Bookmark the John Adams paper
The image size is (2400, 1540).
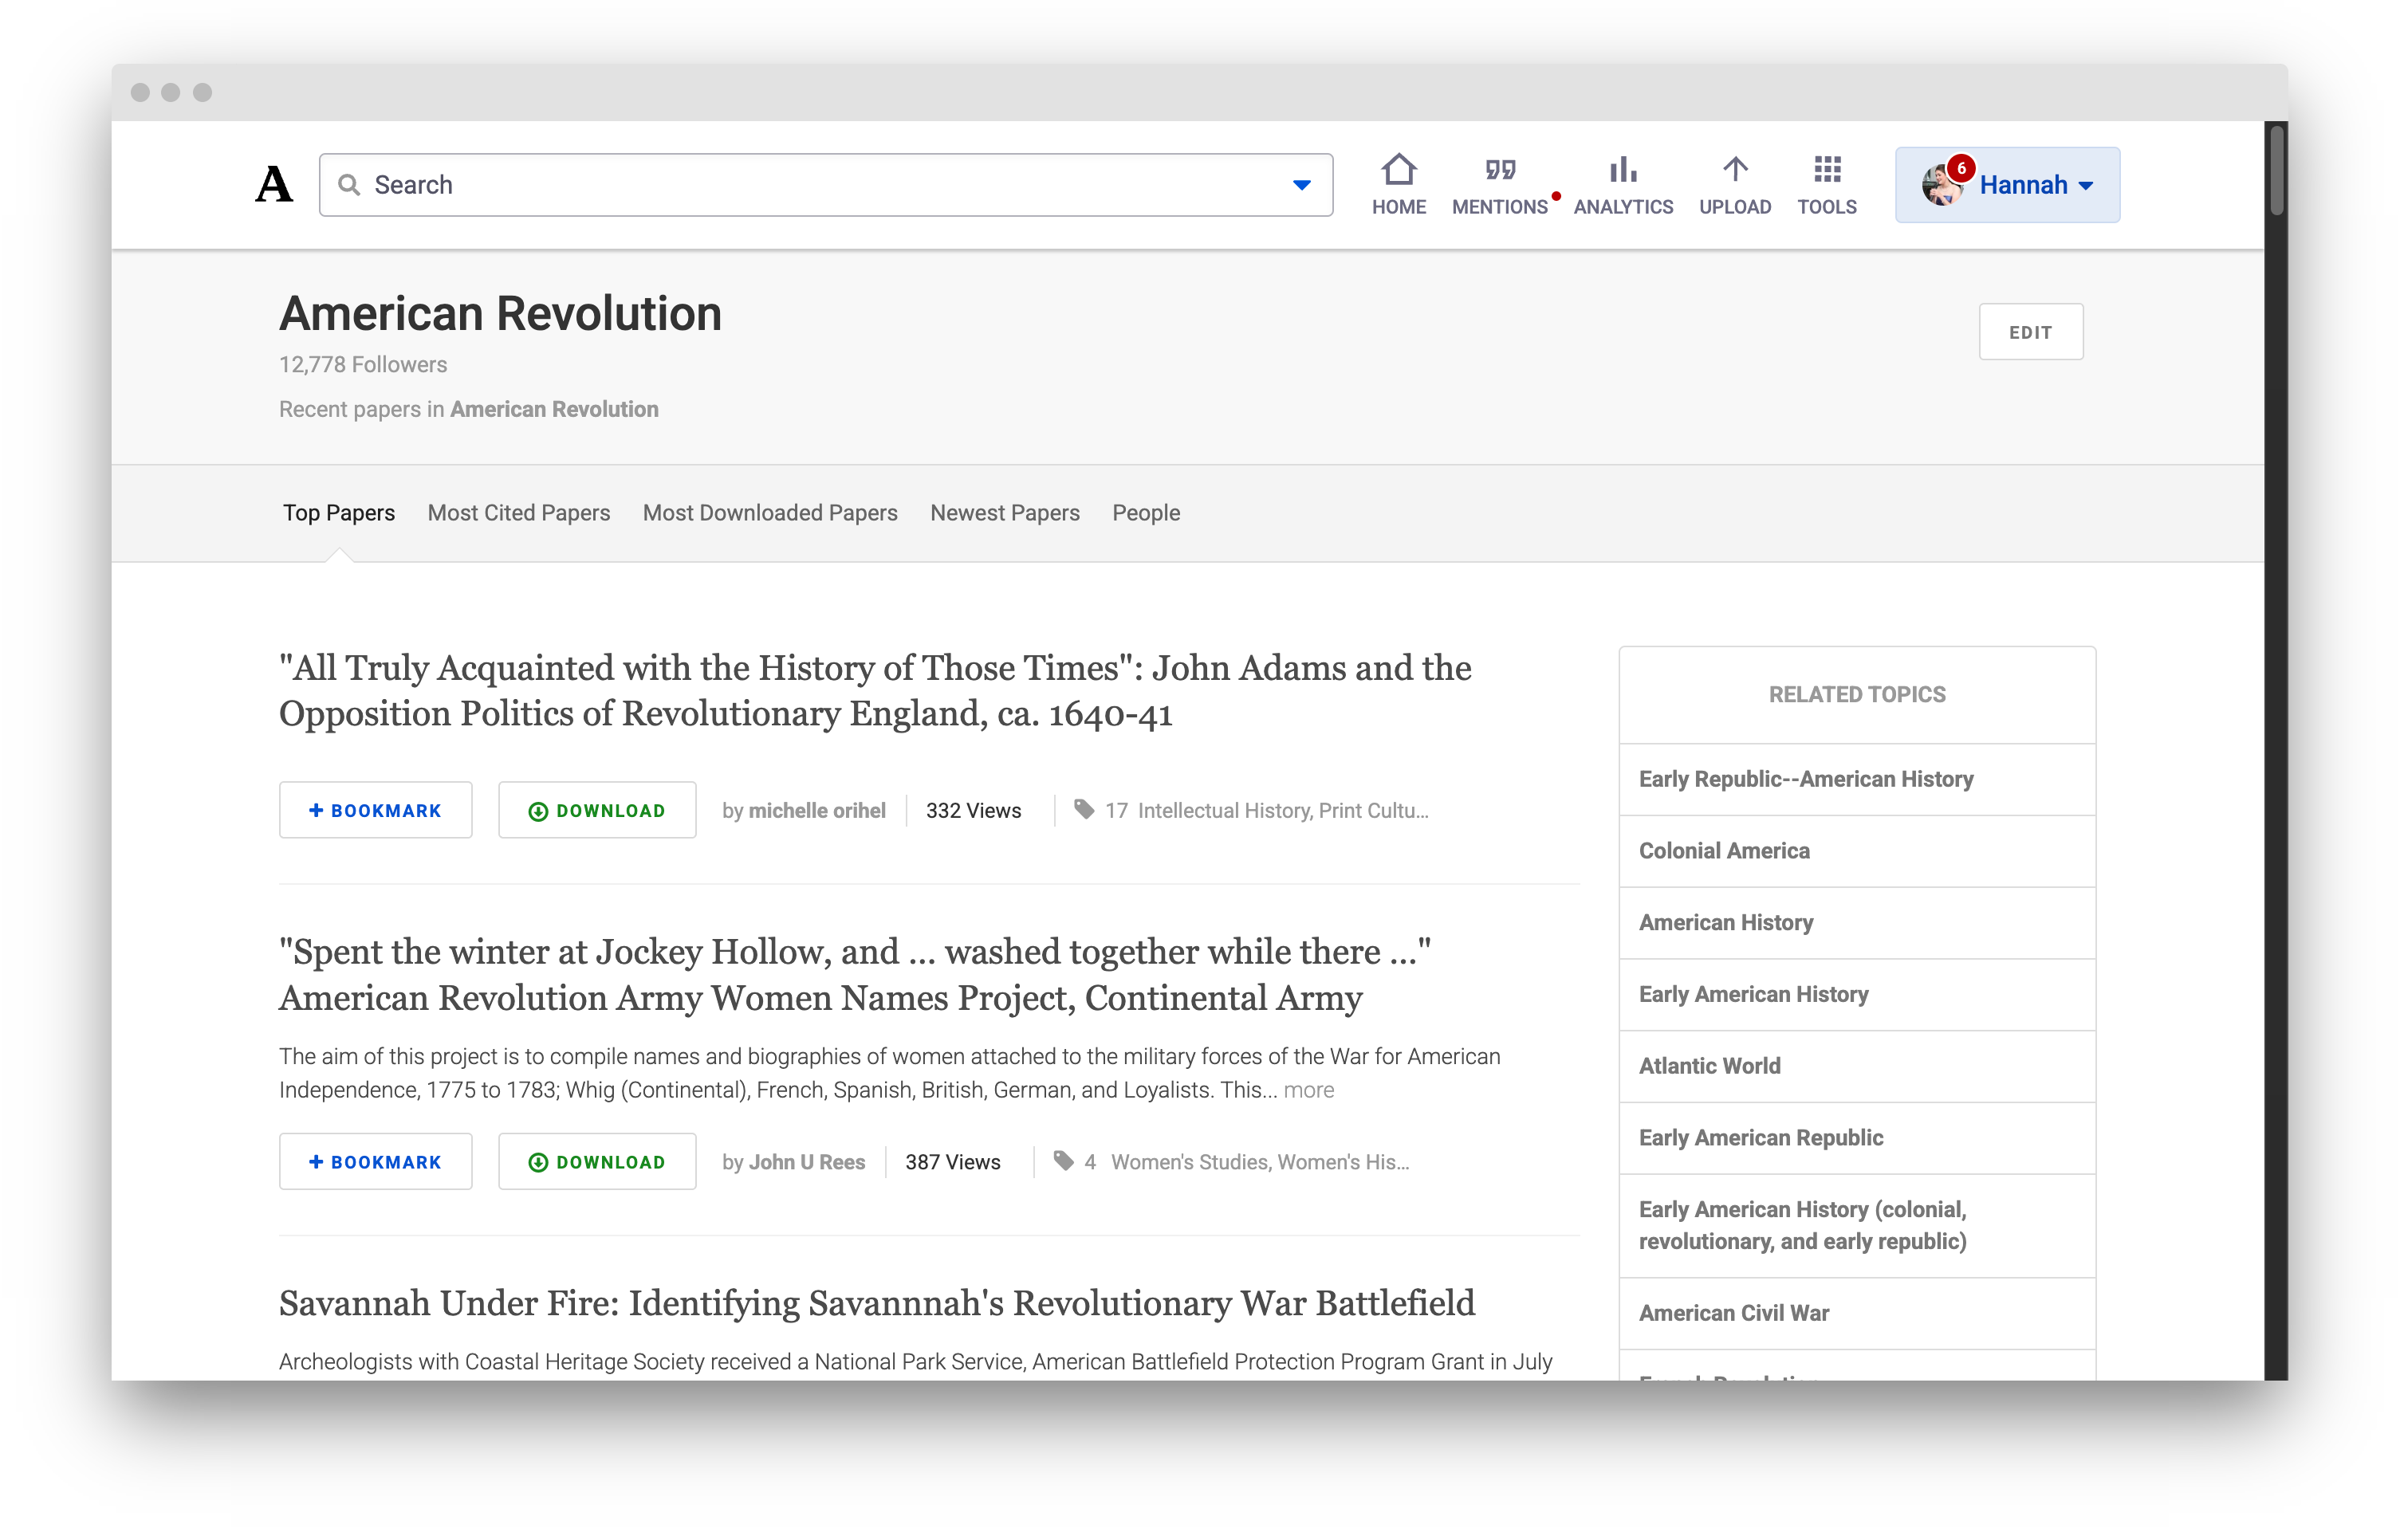pyautogui.click(x=376, y=810)
